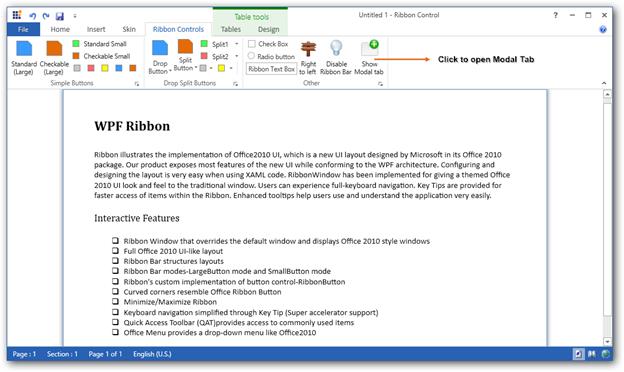Click the red Split2 button
Viewport: 624px width, 372px height.
pyautogui.click(x=216, y=56)
